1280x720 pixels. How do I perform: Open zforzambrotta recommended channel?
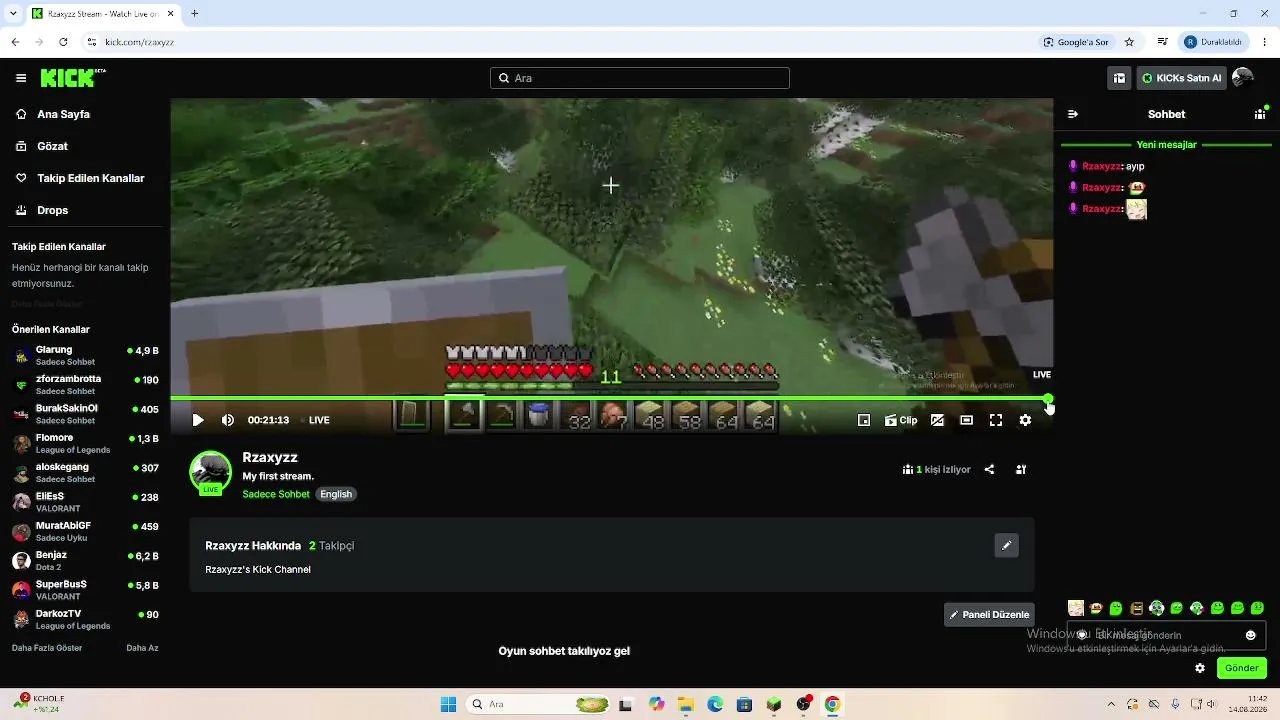85,384
